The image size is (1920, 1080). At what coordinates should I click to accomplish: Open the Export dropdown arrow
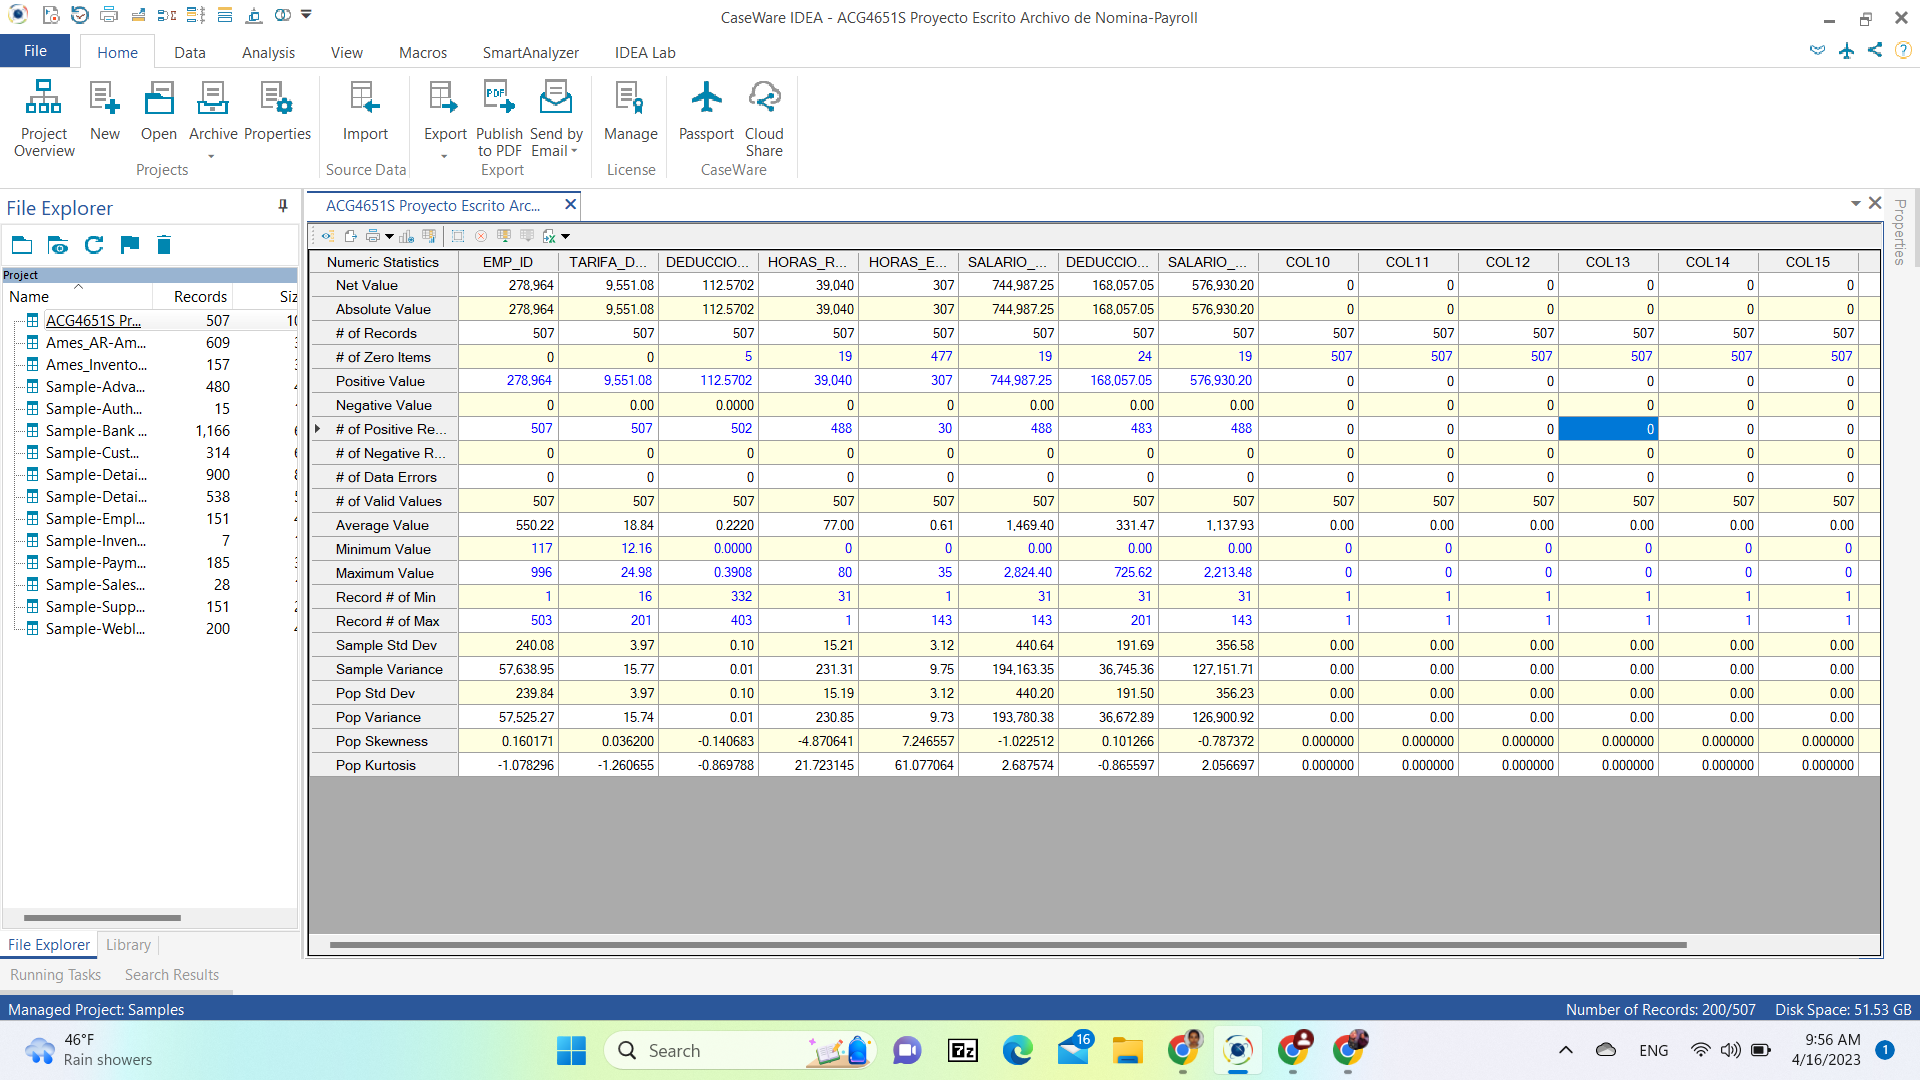(x=444, y=156)
